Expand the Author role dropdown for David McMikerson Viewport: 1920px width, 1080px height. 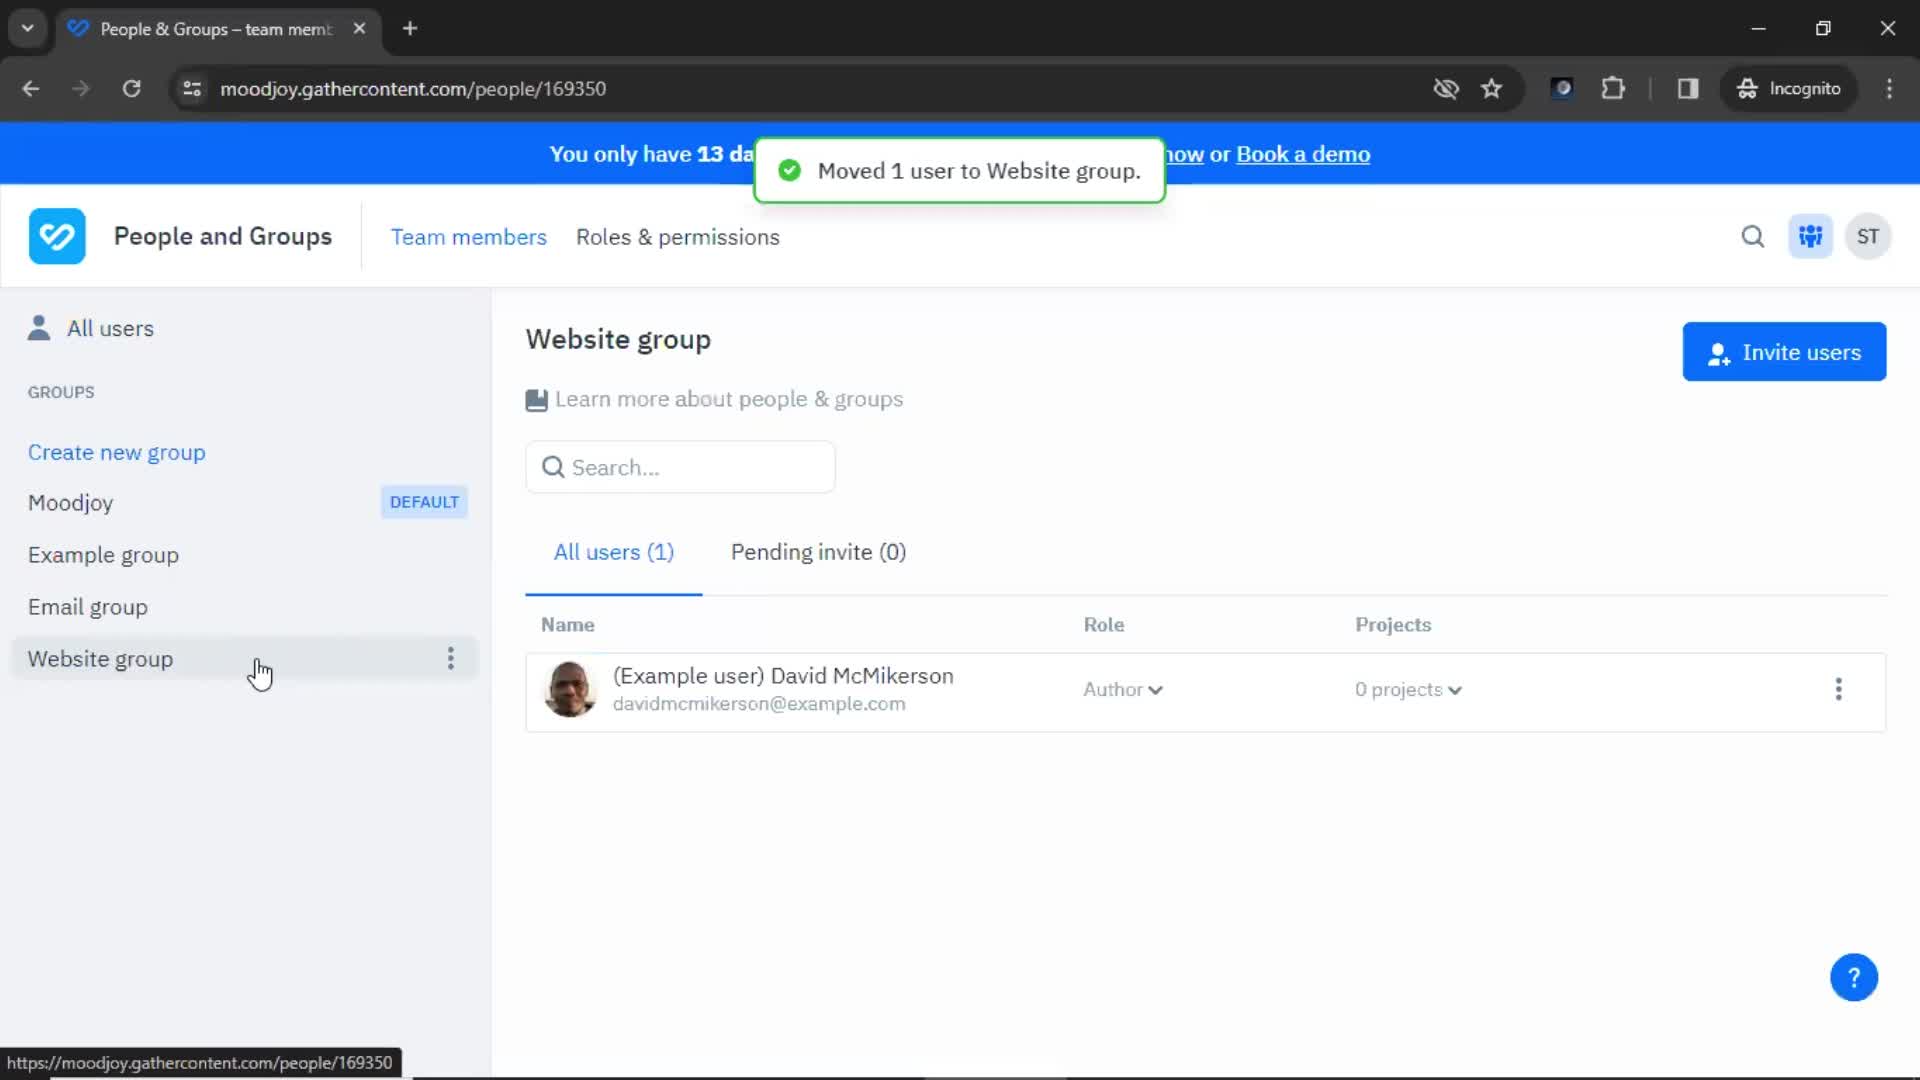pos(1120,690)
